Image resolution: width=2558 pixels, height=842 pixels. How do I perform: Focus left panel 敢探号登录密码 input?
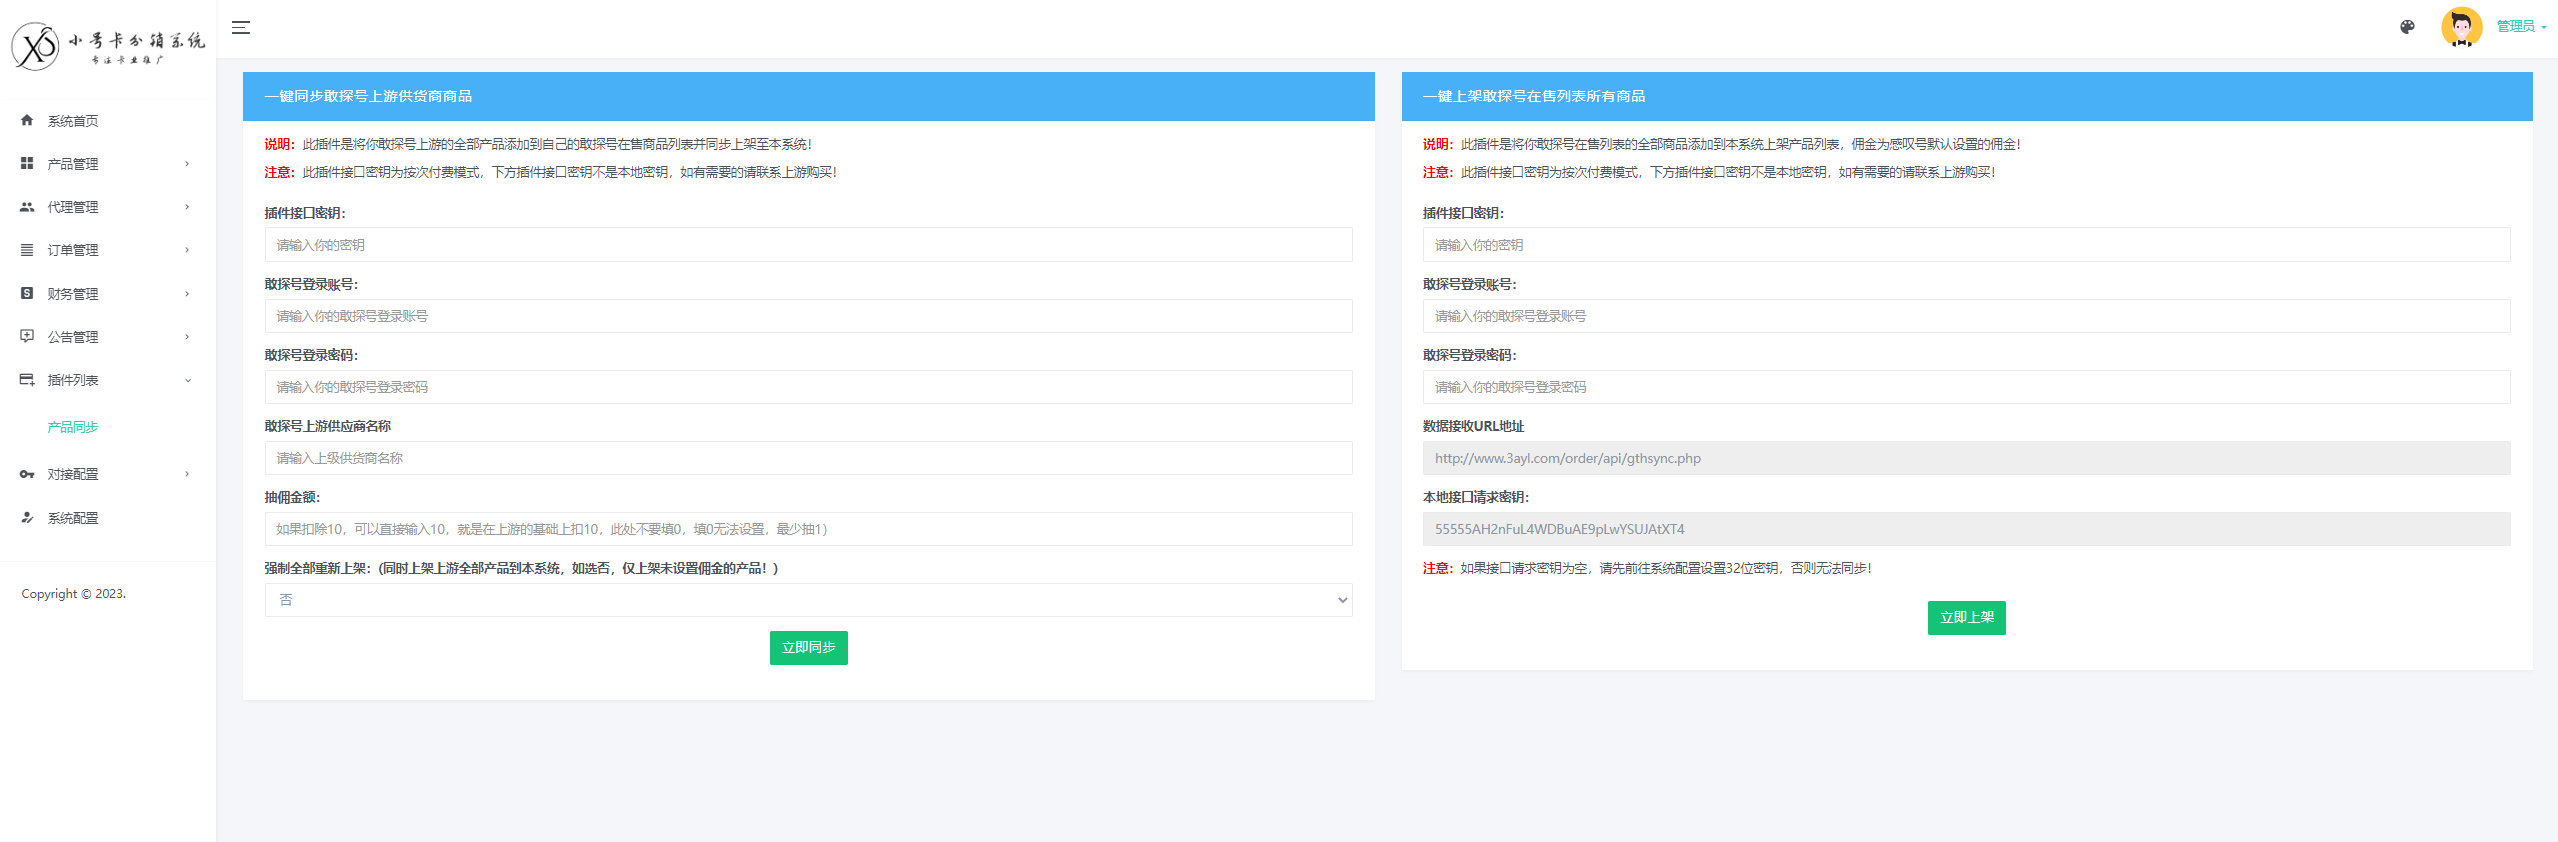[x=808, y=387]
